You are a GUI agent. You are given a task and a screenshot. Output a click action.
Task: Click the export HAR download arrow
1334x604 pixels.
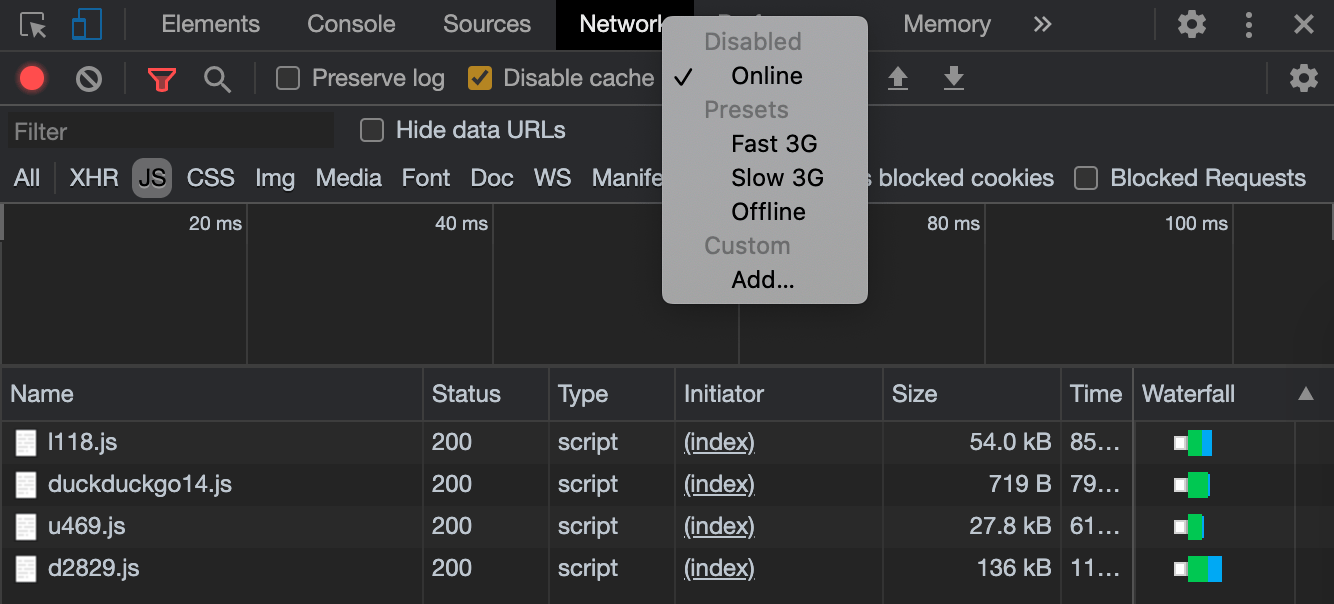(954, 78)
